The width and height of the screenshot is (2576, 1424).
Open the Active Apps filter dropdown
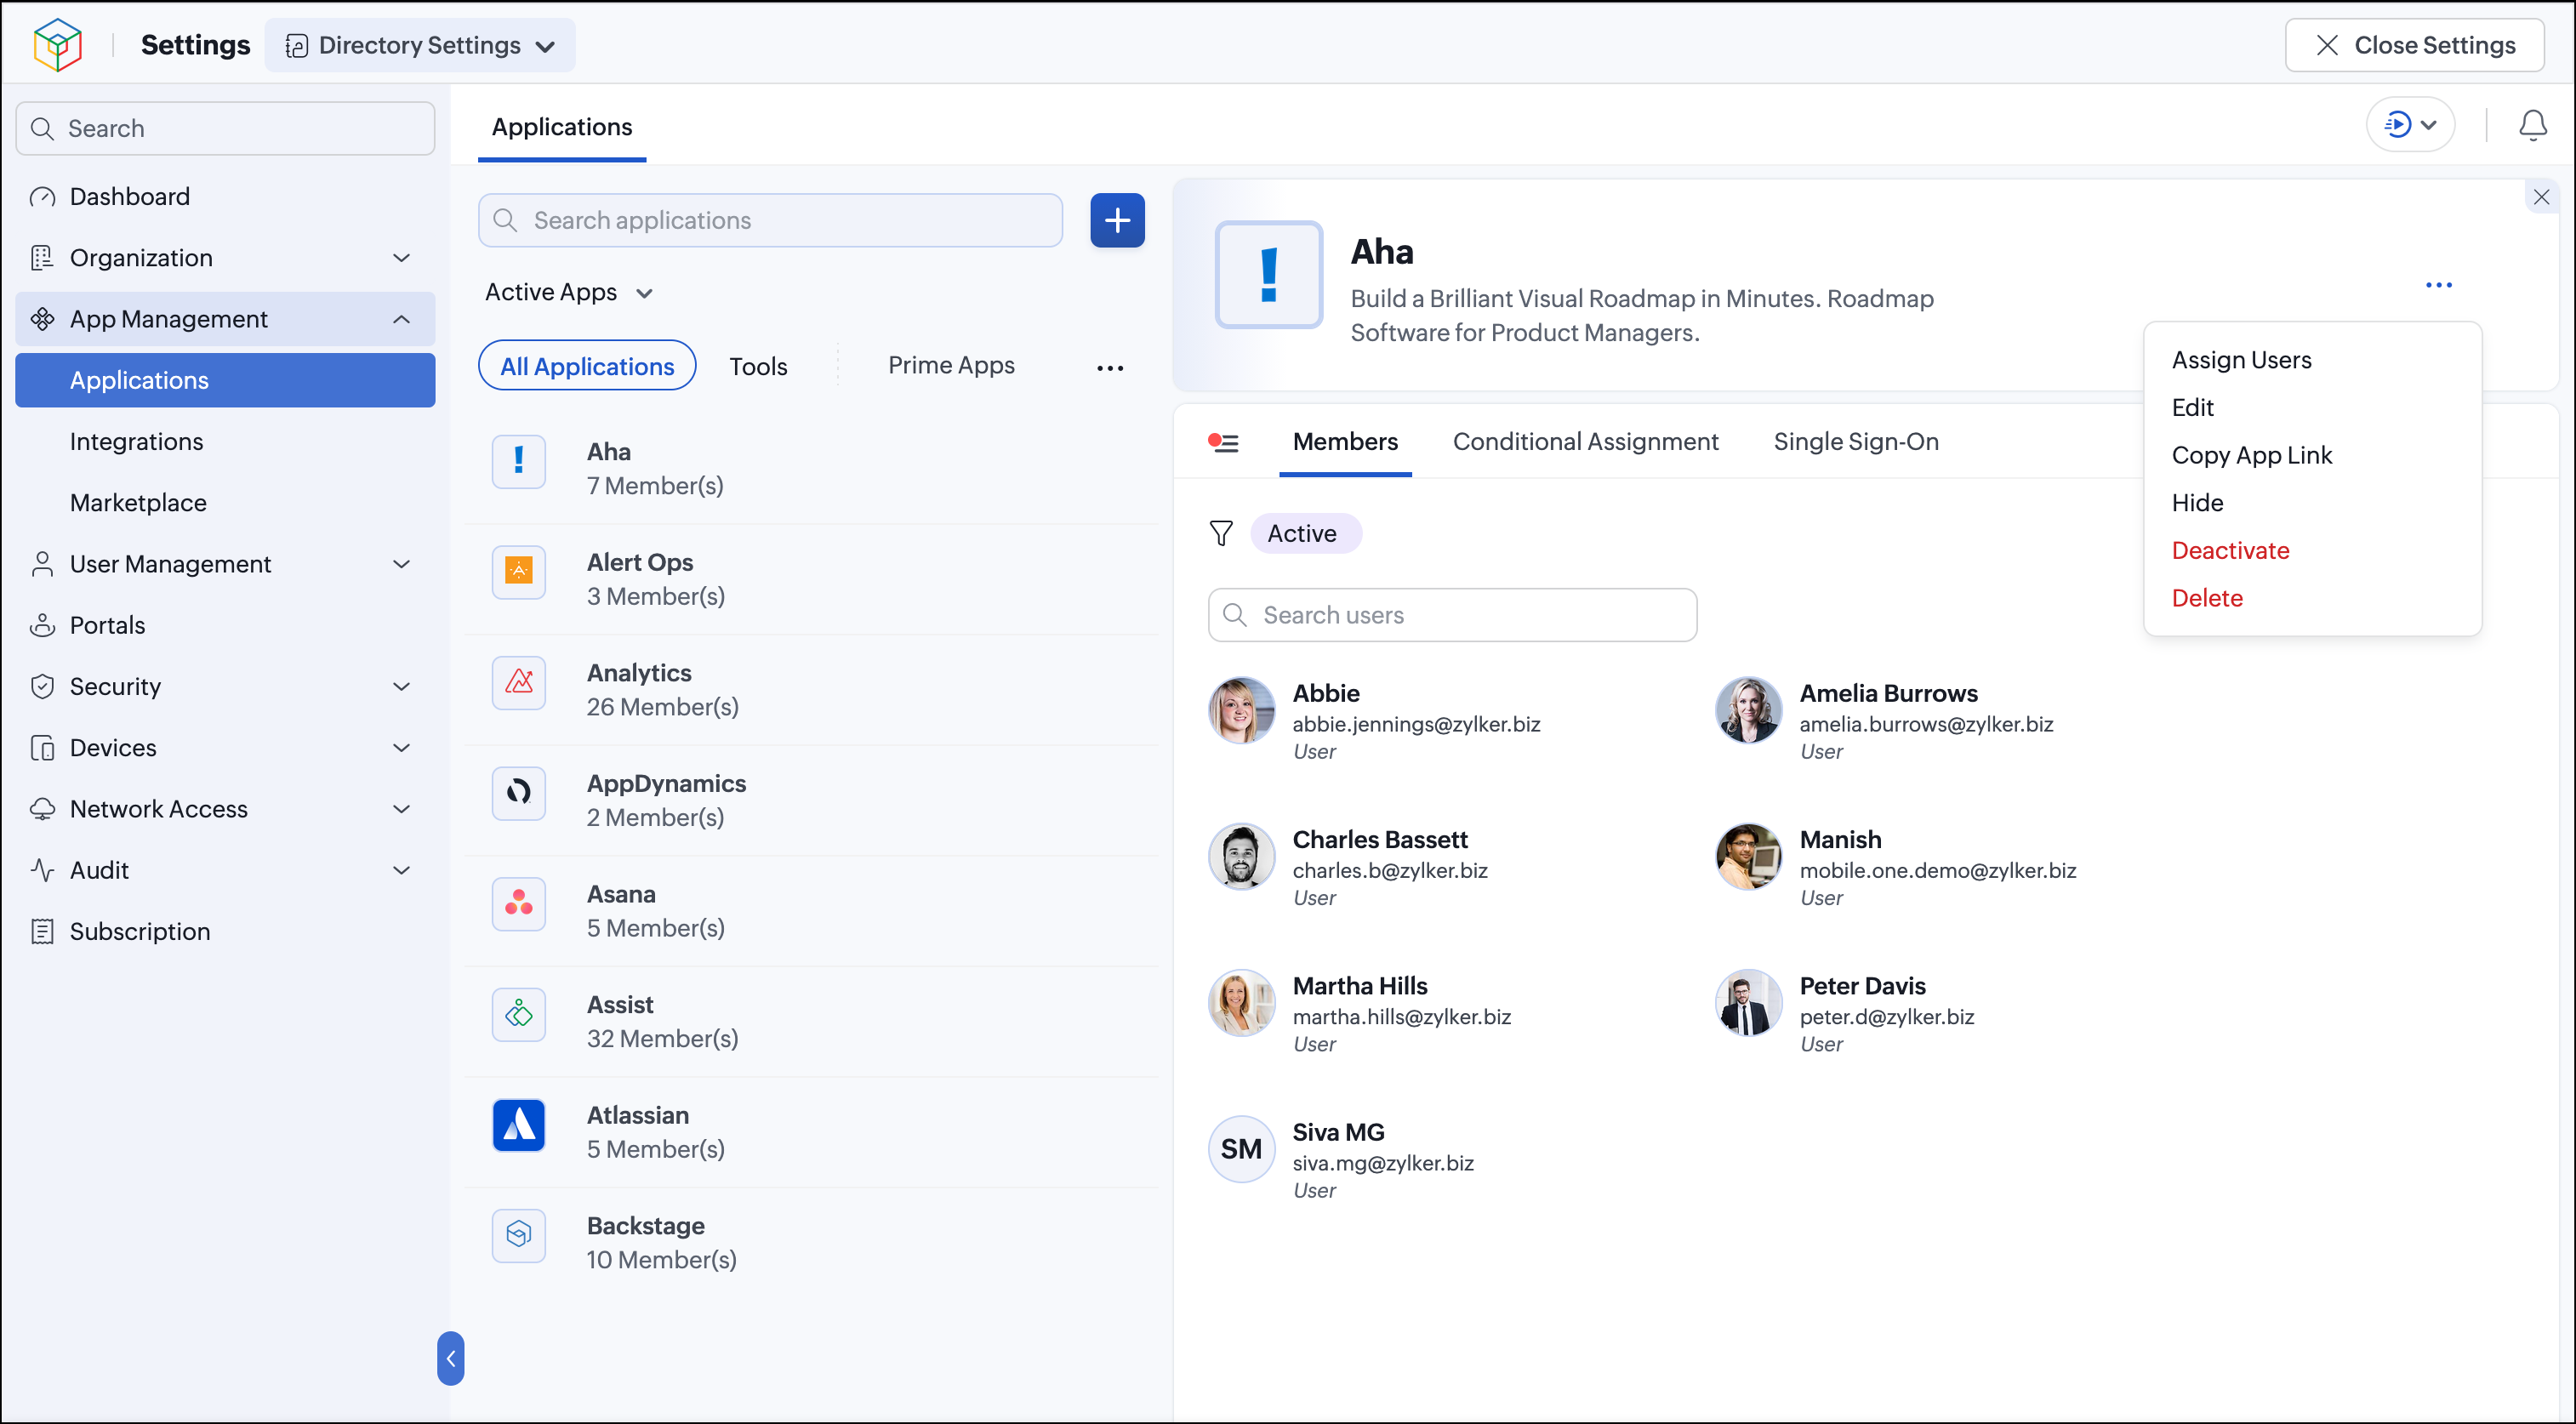tap(568, 292)
